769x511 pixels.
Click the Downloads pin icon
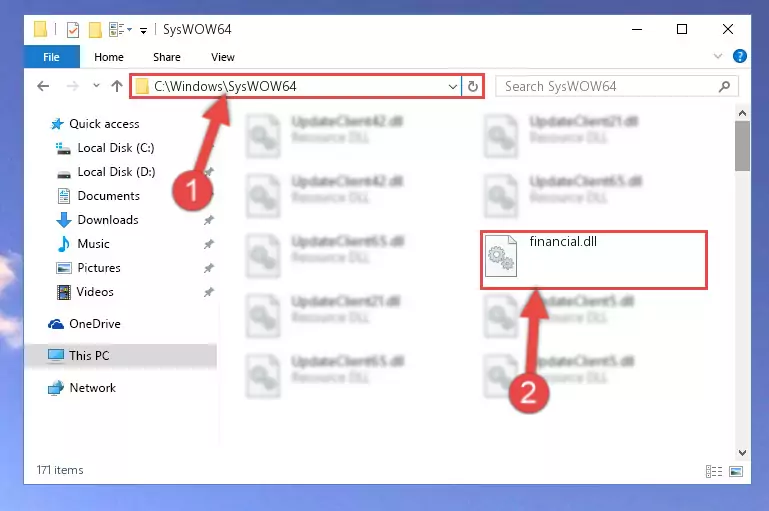pos(209,220)
